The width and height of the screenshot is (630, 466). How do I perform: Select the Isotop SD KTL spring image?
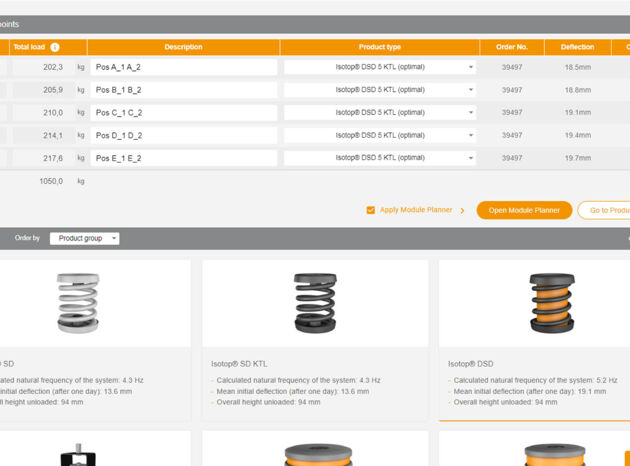(315, 303)
